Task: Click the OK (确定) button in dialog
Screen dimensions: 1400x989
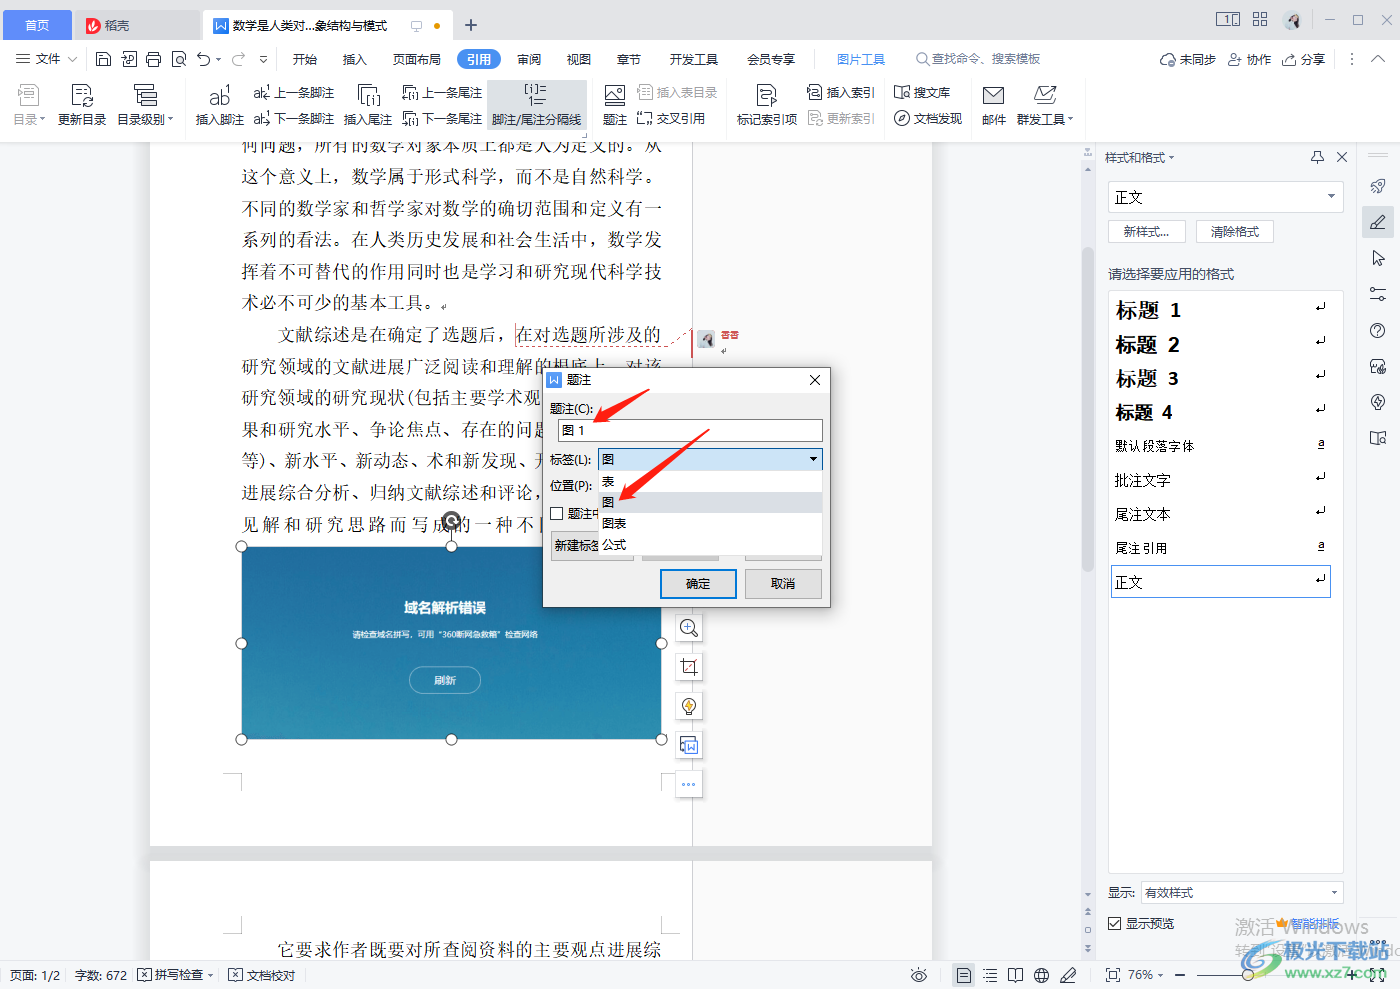Action: (x=698, y=584)
